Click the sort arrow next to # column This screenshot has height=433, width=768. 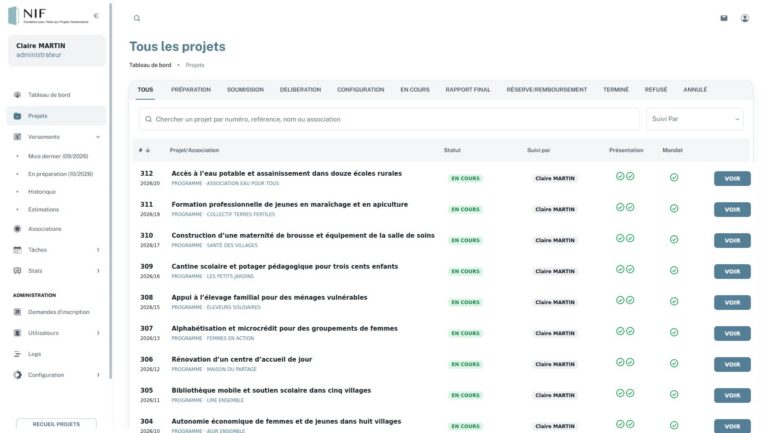[x=147, y=150]
